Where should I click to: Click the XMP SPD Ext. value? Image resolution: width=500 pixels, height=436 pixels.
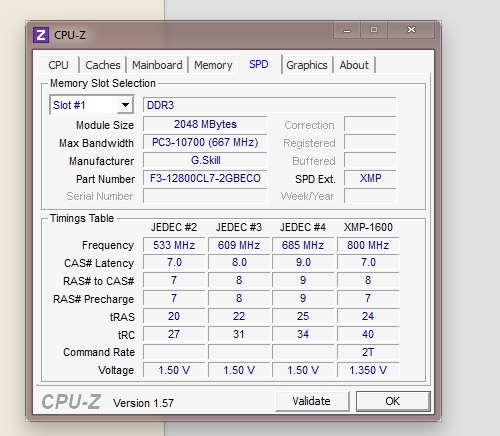point(370,178)
